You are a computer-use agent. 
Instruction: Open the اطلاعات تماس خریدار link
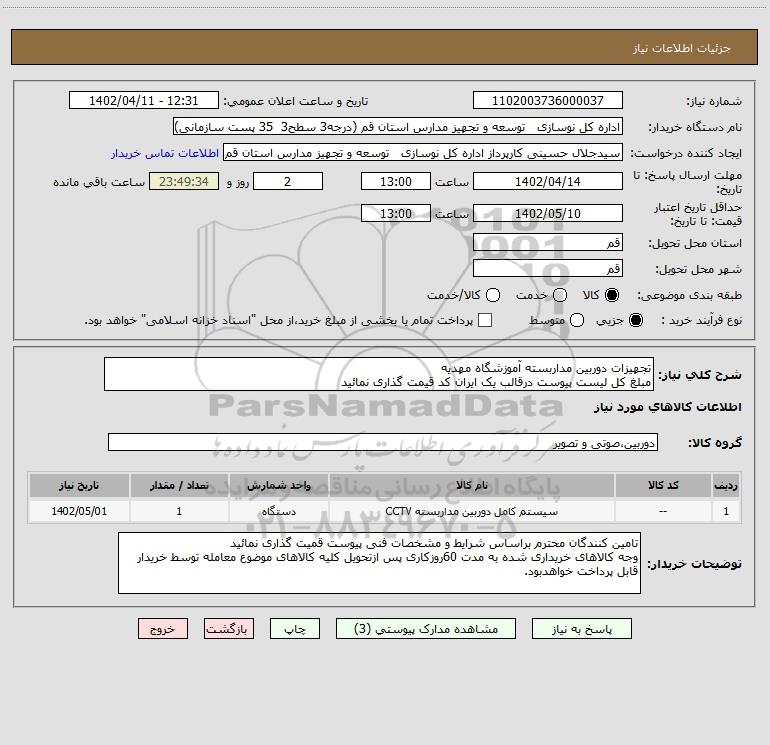165,153
